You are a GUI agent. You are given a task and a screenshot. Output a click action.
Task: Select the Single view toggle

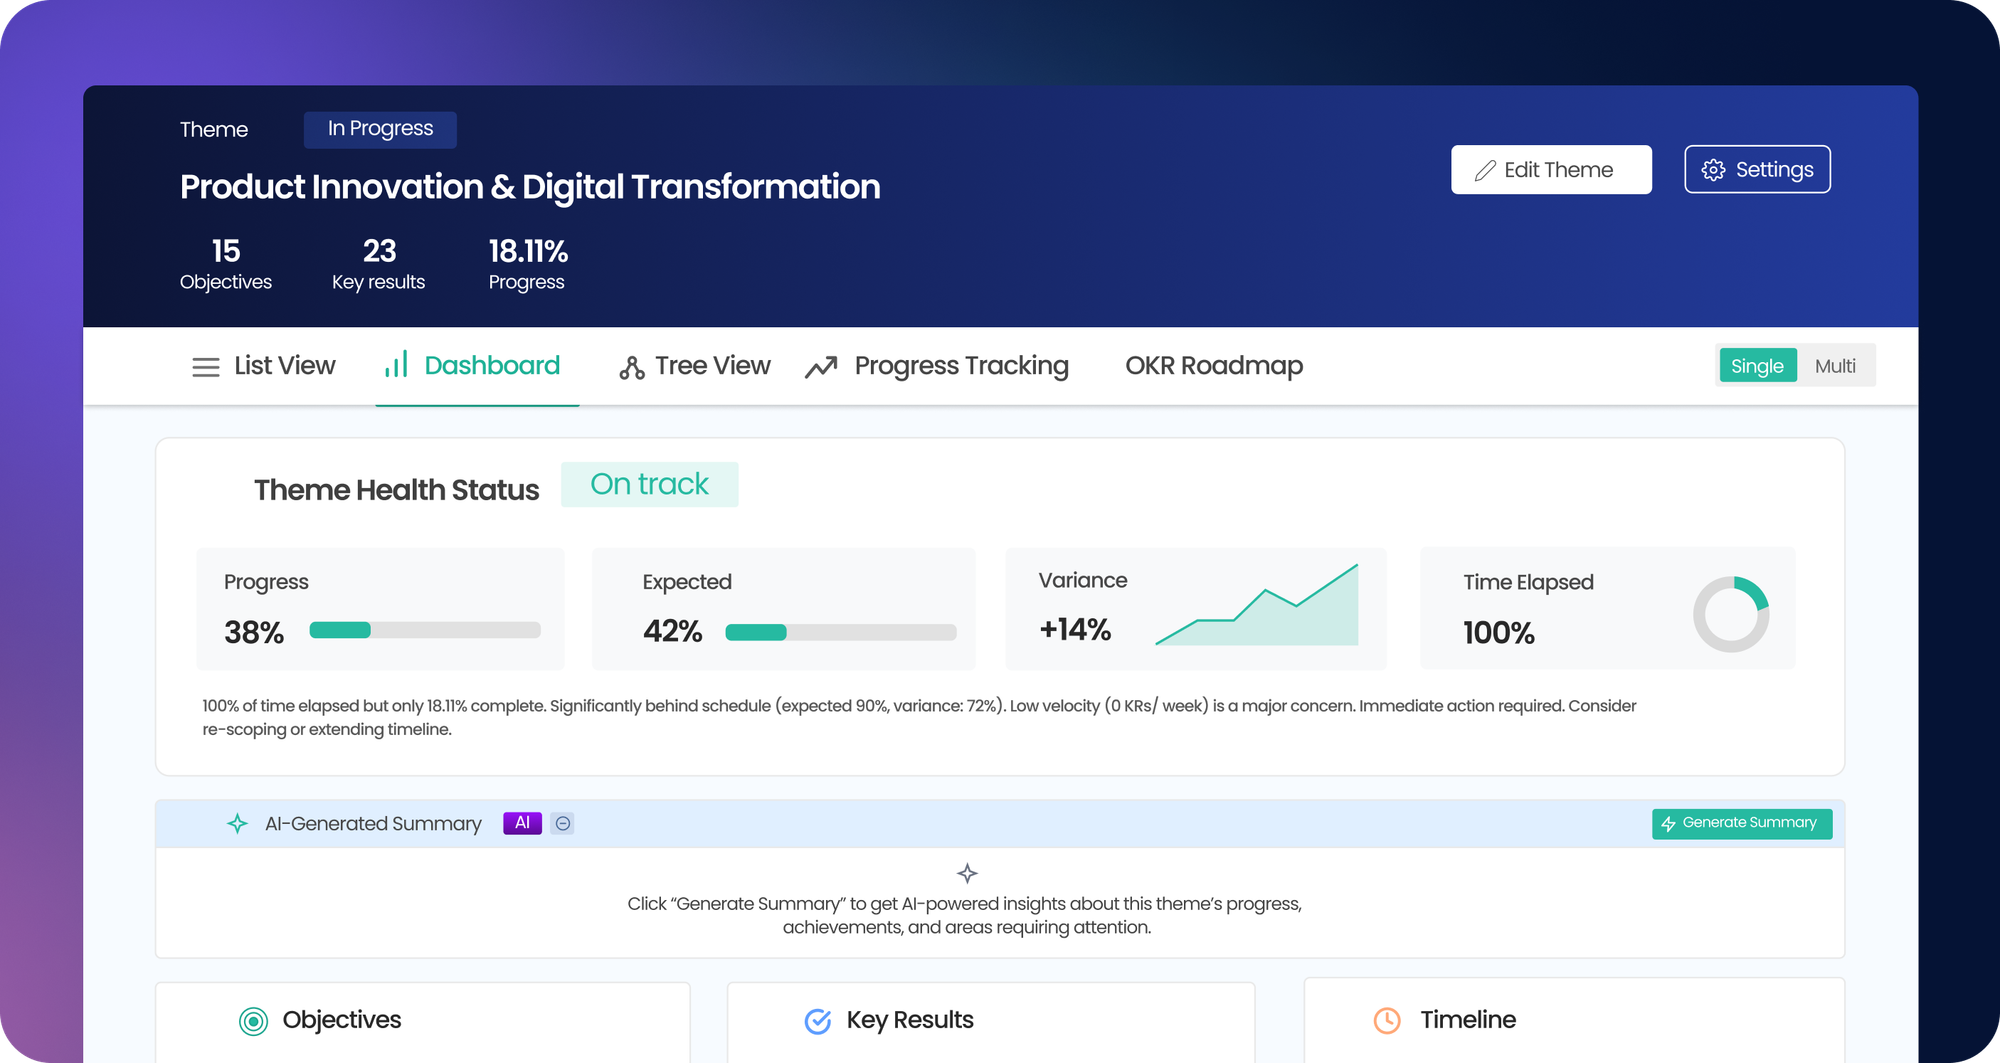click(1757, 365)
